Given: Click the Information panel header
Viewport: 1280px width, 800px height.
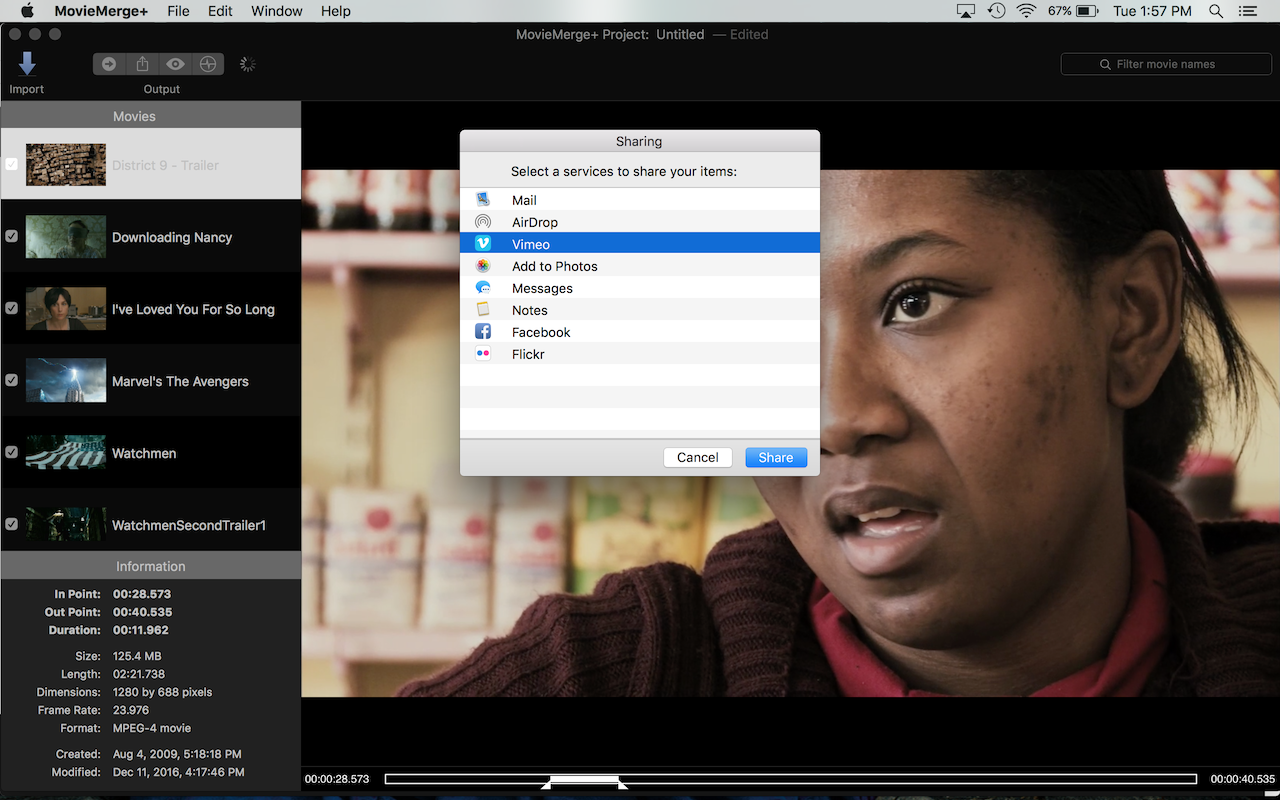Looking at the screenshot, I should (151, 566).
